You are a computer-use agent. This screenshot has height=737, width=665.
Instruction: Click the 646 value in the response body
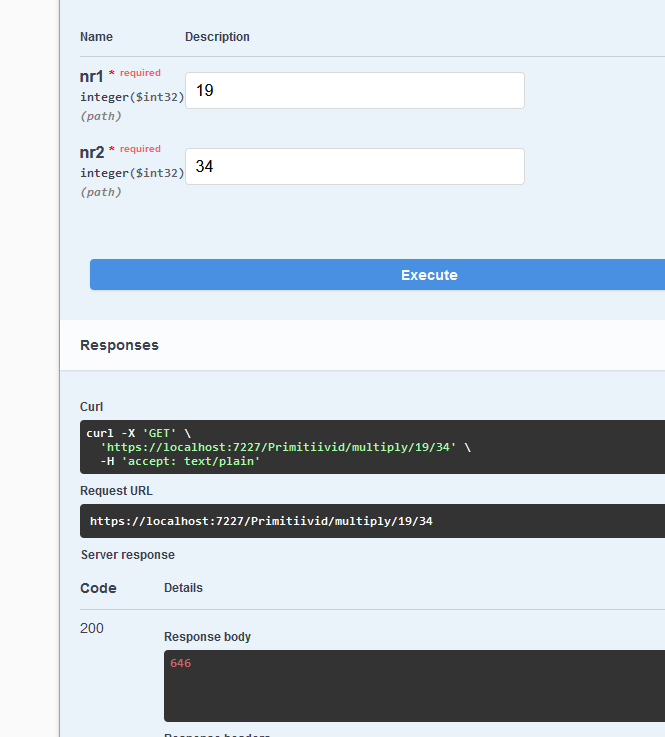pyautogui.click(x=180, y=663)
